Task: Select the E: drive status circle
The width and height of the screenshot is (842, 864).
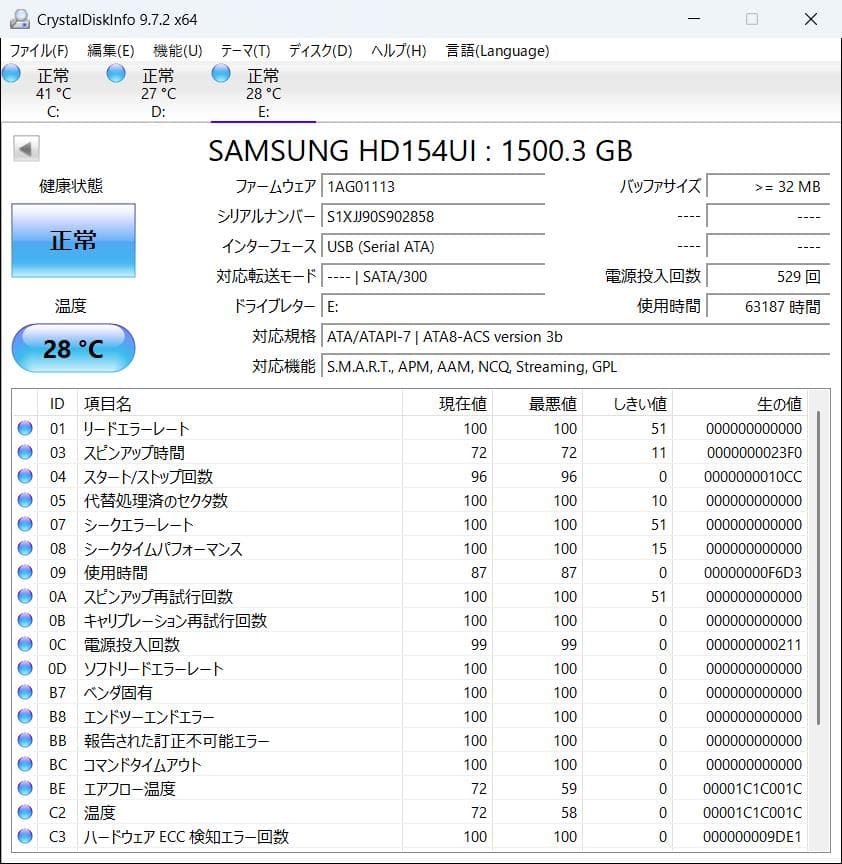Action: pyautogui.click(x=221, y=73)
